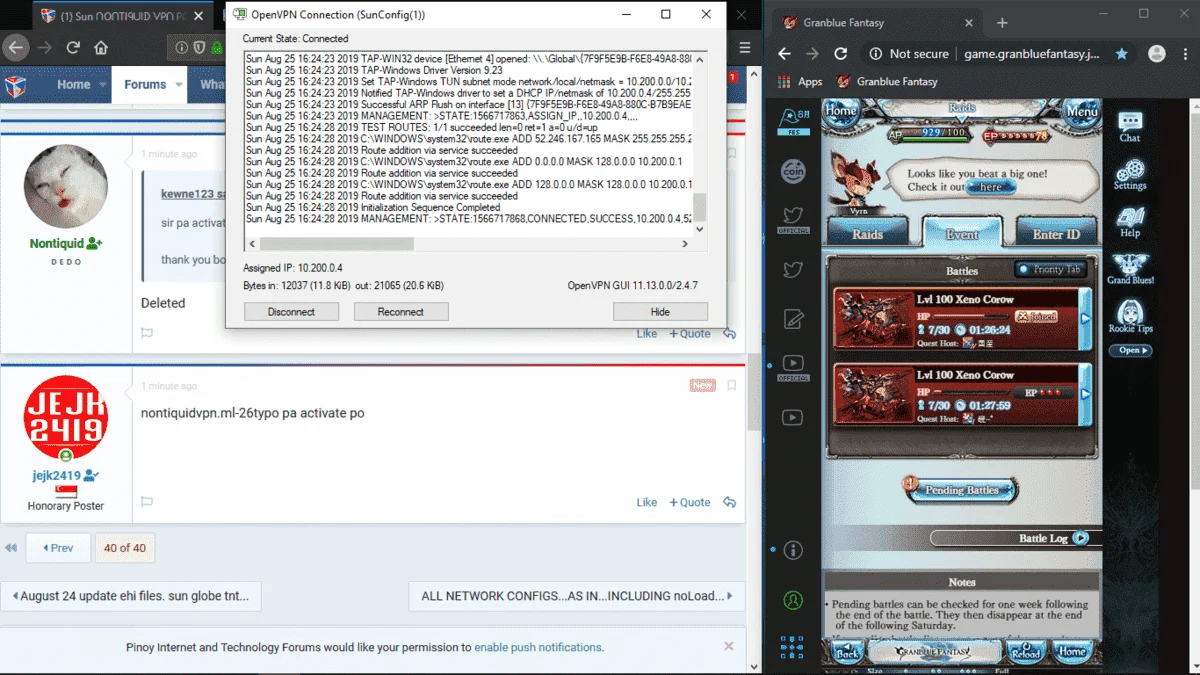Screen dimensions: 1200x675
Task: Open Chat icon in Granblue sidebar
Action: point(1130,126)
